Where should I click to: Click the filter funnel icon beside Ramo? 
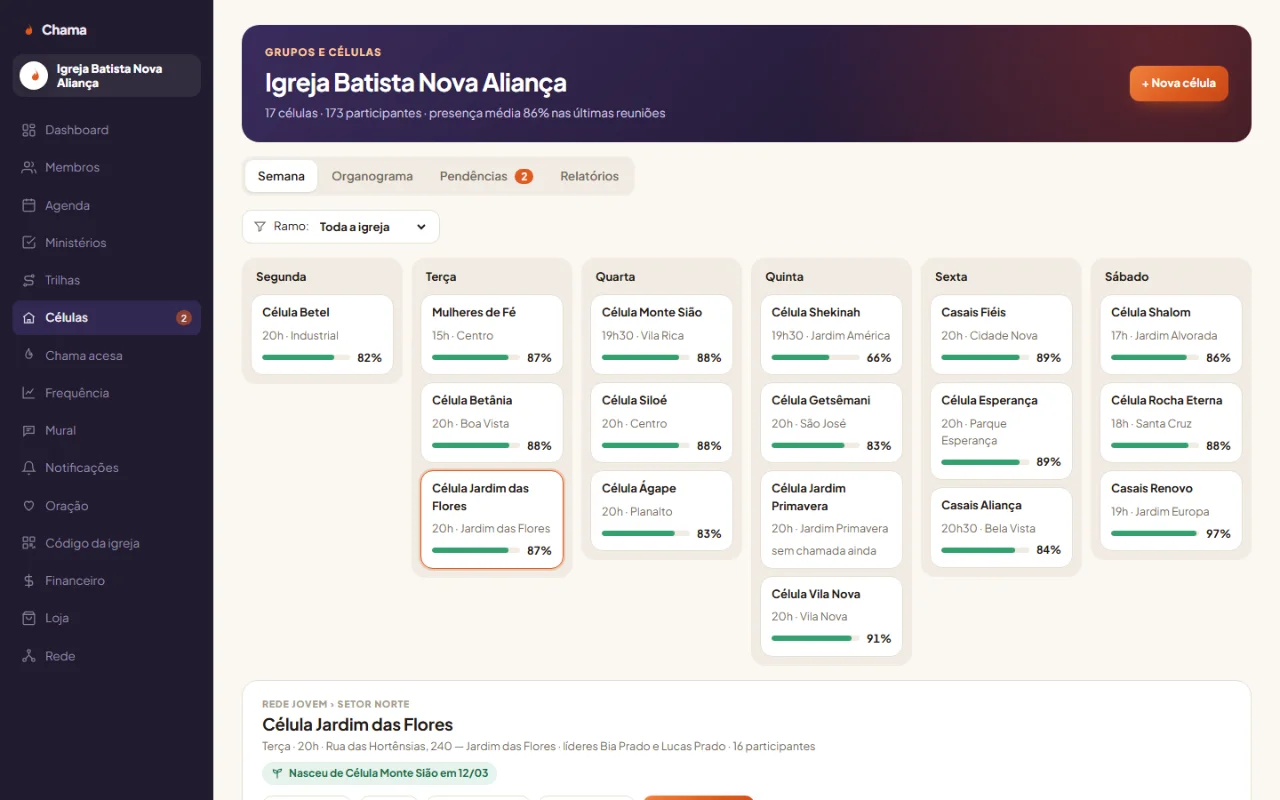pyautogui.click(x=260, y=227)
